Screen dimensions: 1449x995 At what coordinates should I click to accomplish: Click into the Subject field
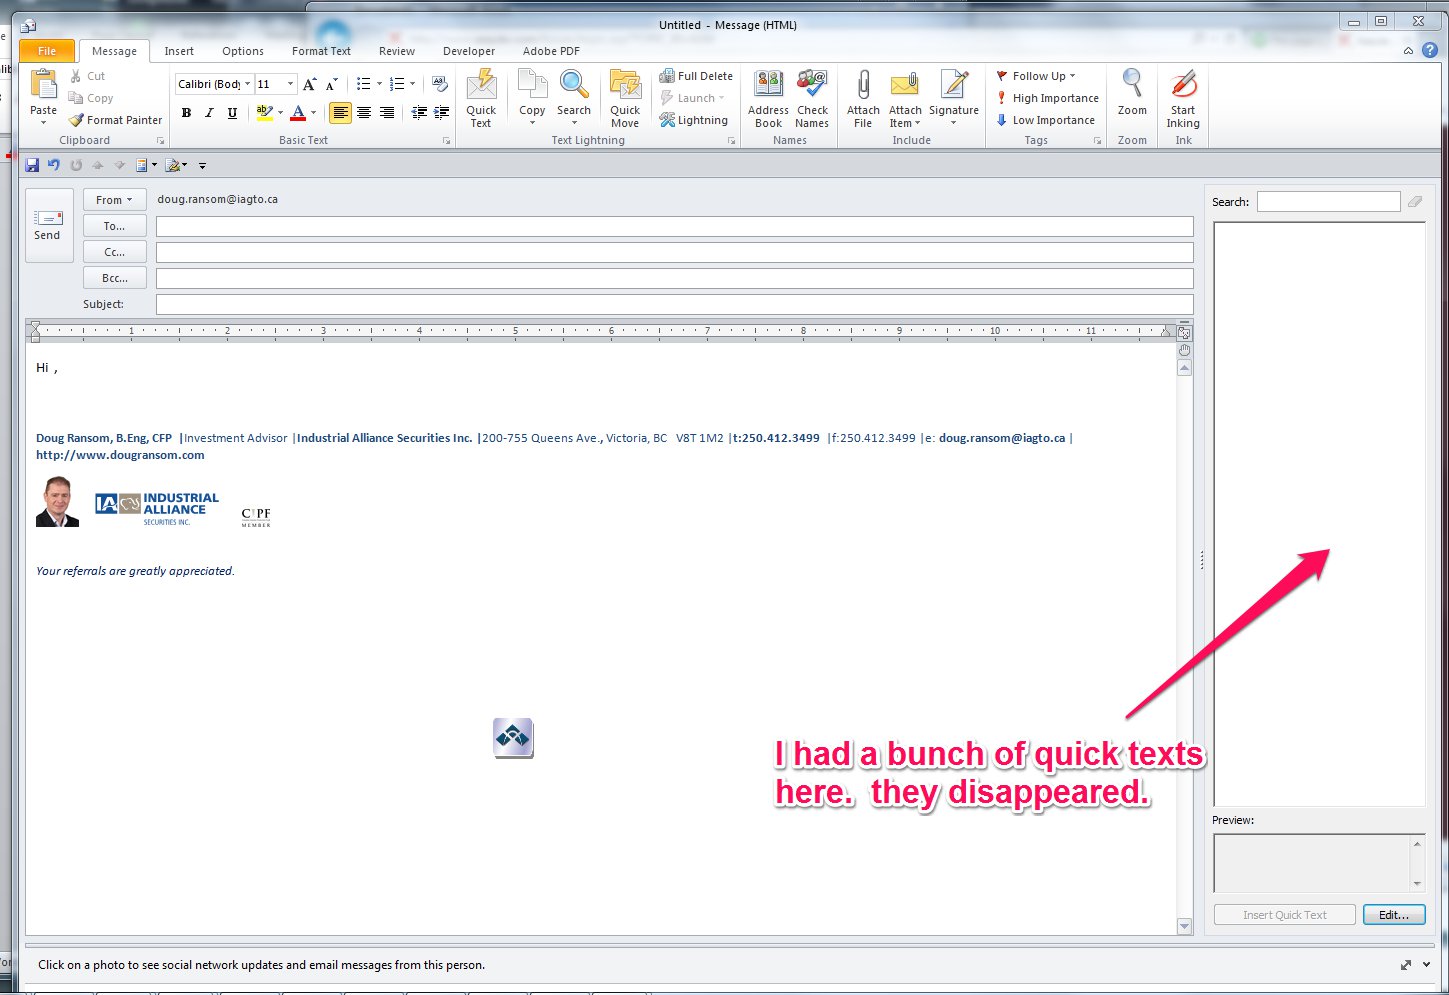674,304
